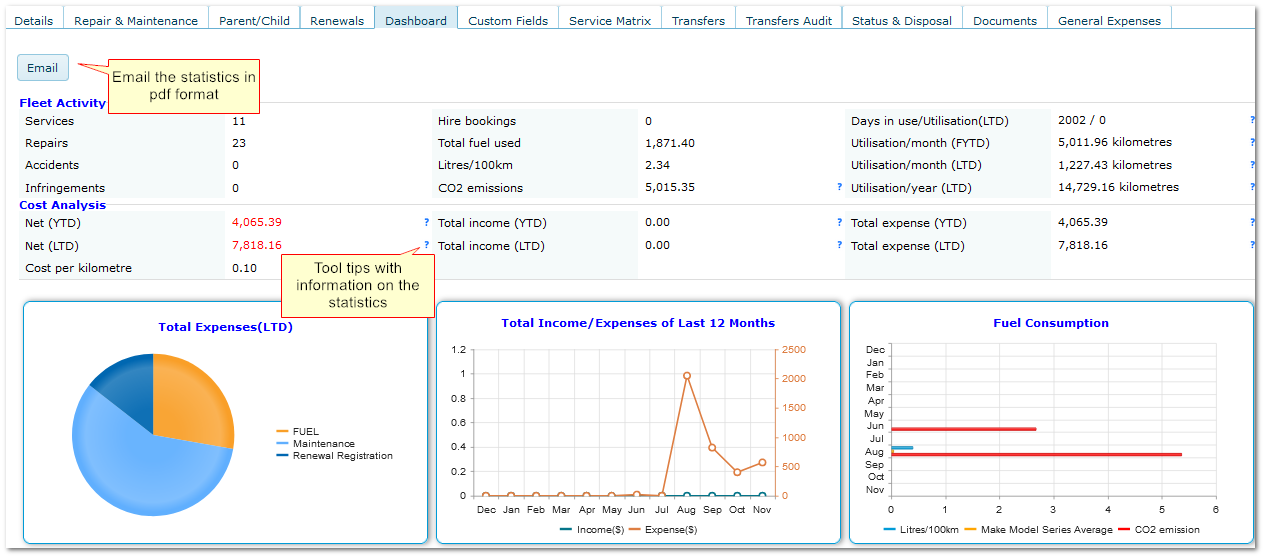The width and height of the screenshot is (1265, 558).
Task: Click help icon beside Days in use/Utilisation(LTD)
Action: pyautogui.click(x=1251, y=120)
